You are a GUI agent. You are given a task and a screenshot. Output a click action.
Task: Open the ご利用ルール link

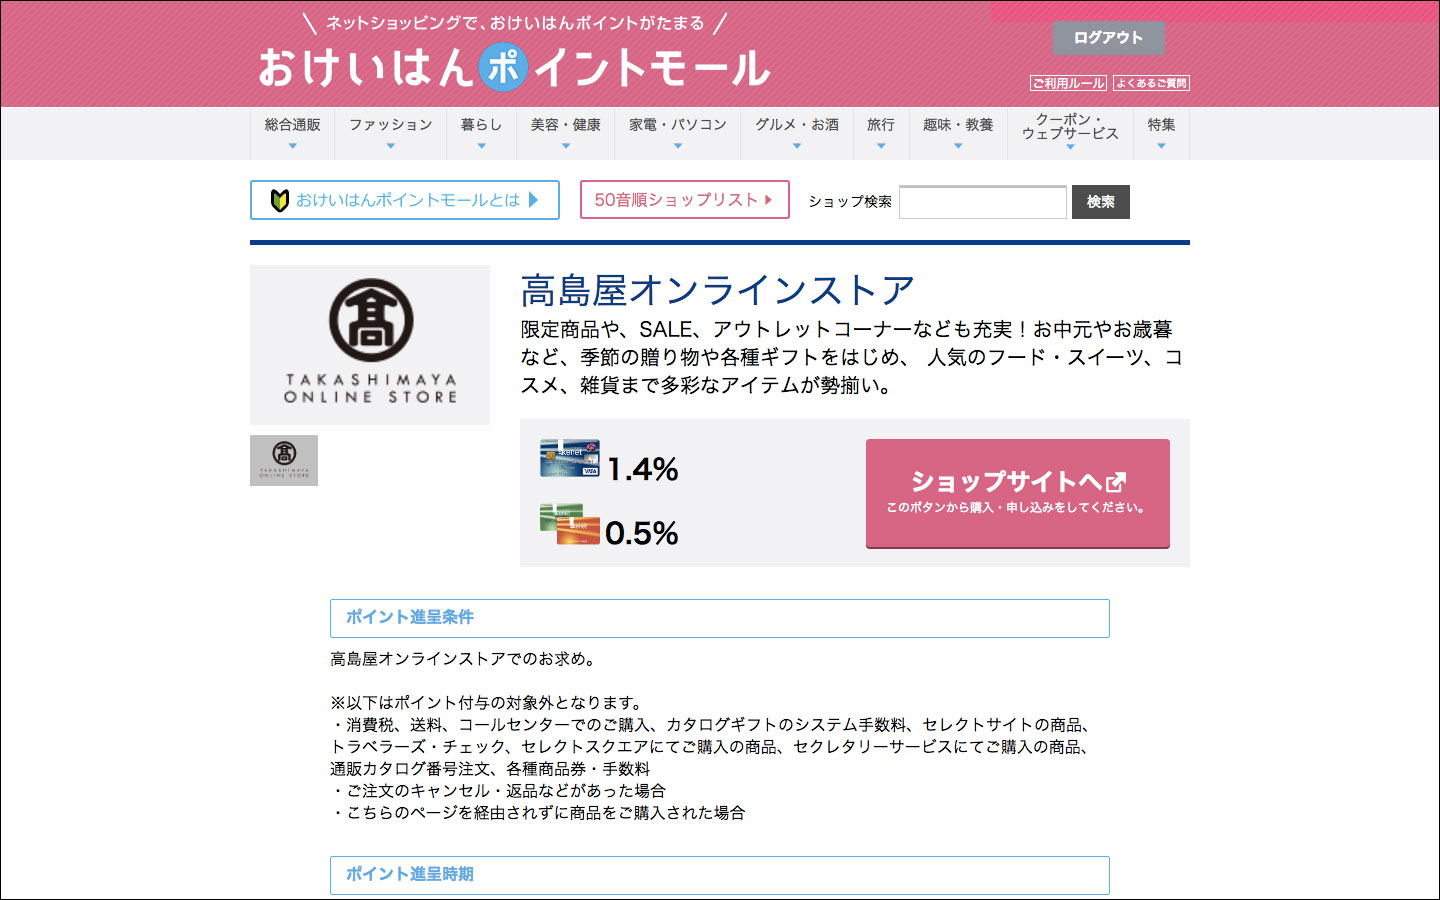tap(1069, 83)
